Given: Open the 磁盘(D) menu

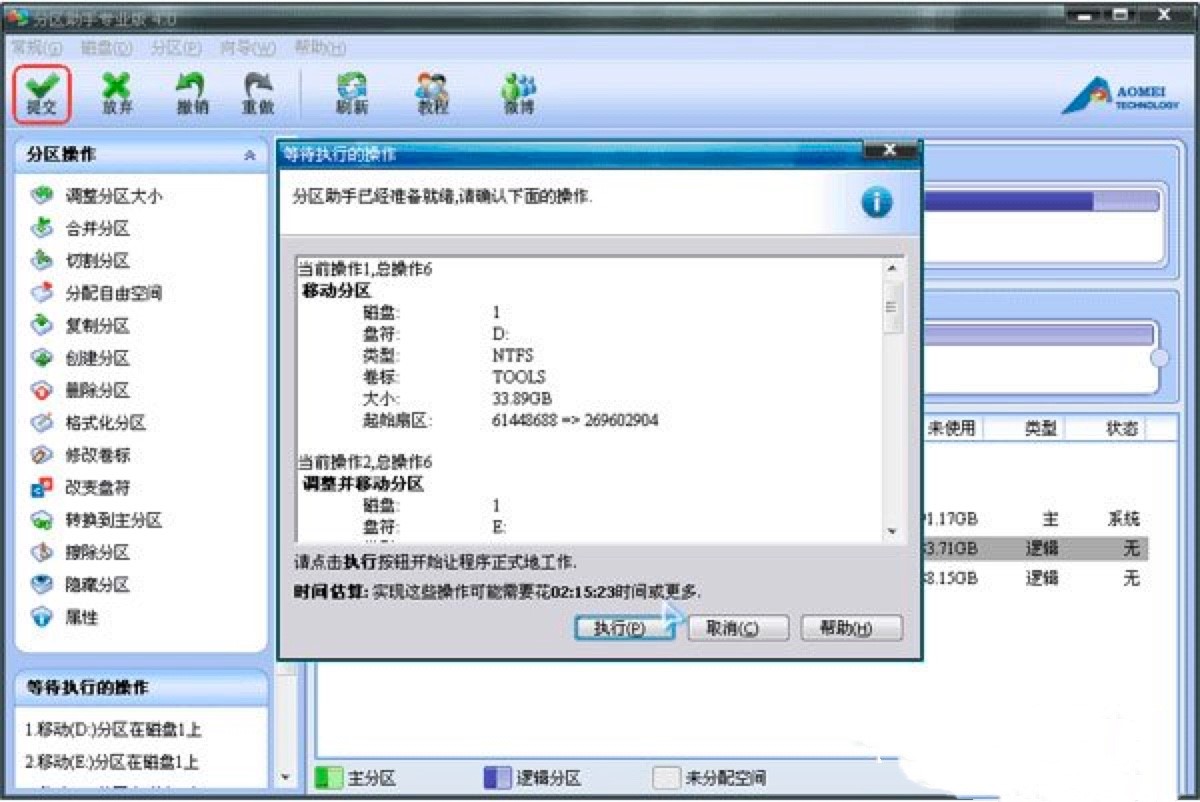Looking at the screenshot, I should pos(106,47).
